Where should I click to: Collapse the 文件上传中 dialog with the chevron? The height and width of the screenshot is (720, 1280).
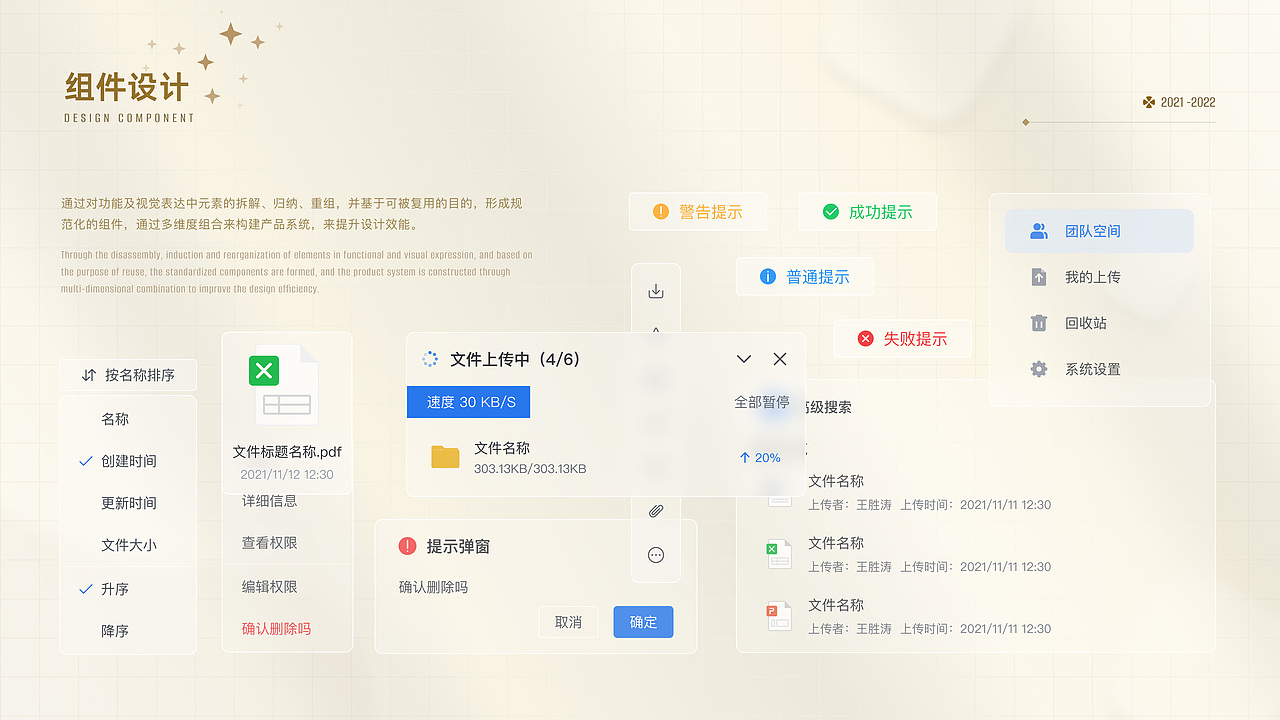coord(743,358)
